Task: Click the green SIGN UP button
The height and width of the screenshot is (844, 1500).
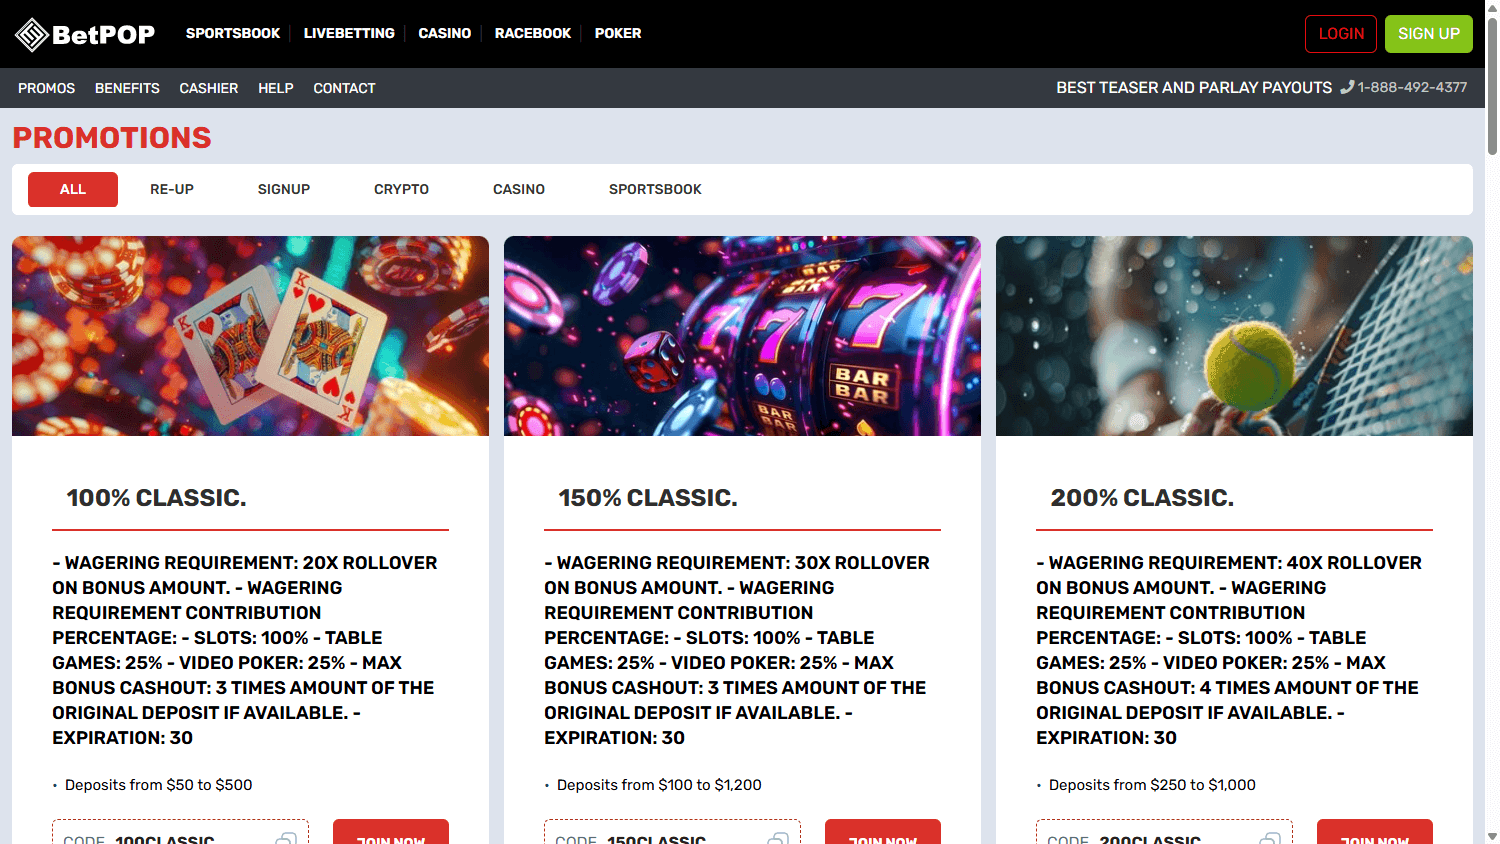Action: coord(1428,34)
